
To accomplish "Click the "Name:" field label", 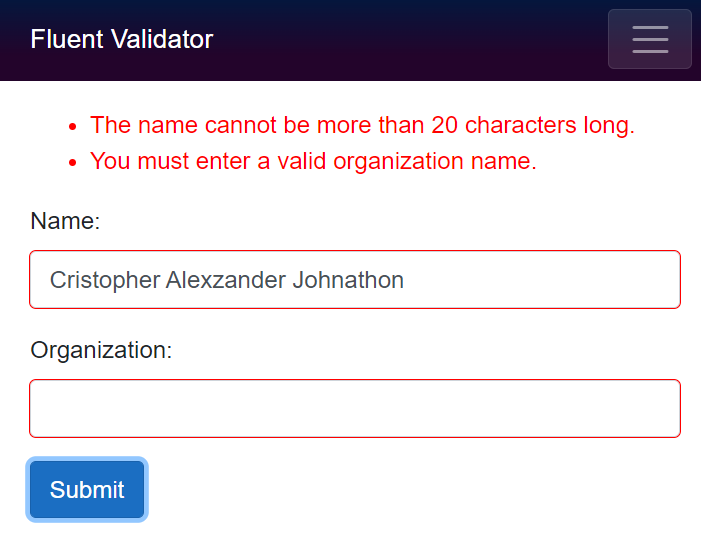I will coord(65,221).
